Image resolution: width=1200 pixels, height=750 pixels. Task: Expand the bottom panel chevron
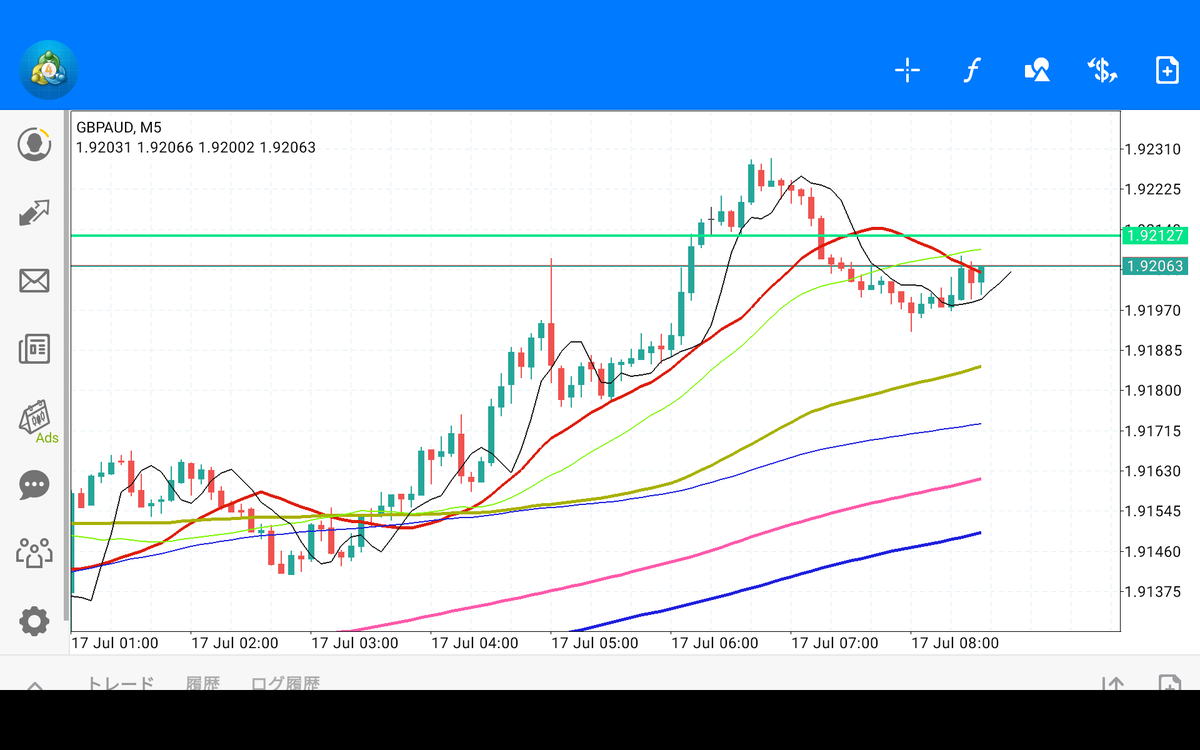pyautogui.click(x=34, y=685)
